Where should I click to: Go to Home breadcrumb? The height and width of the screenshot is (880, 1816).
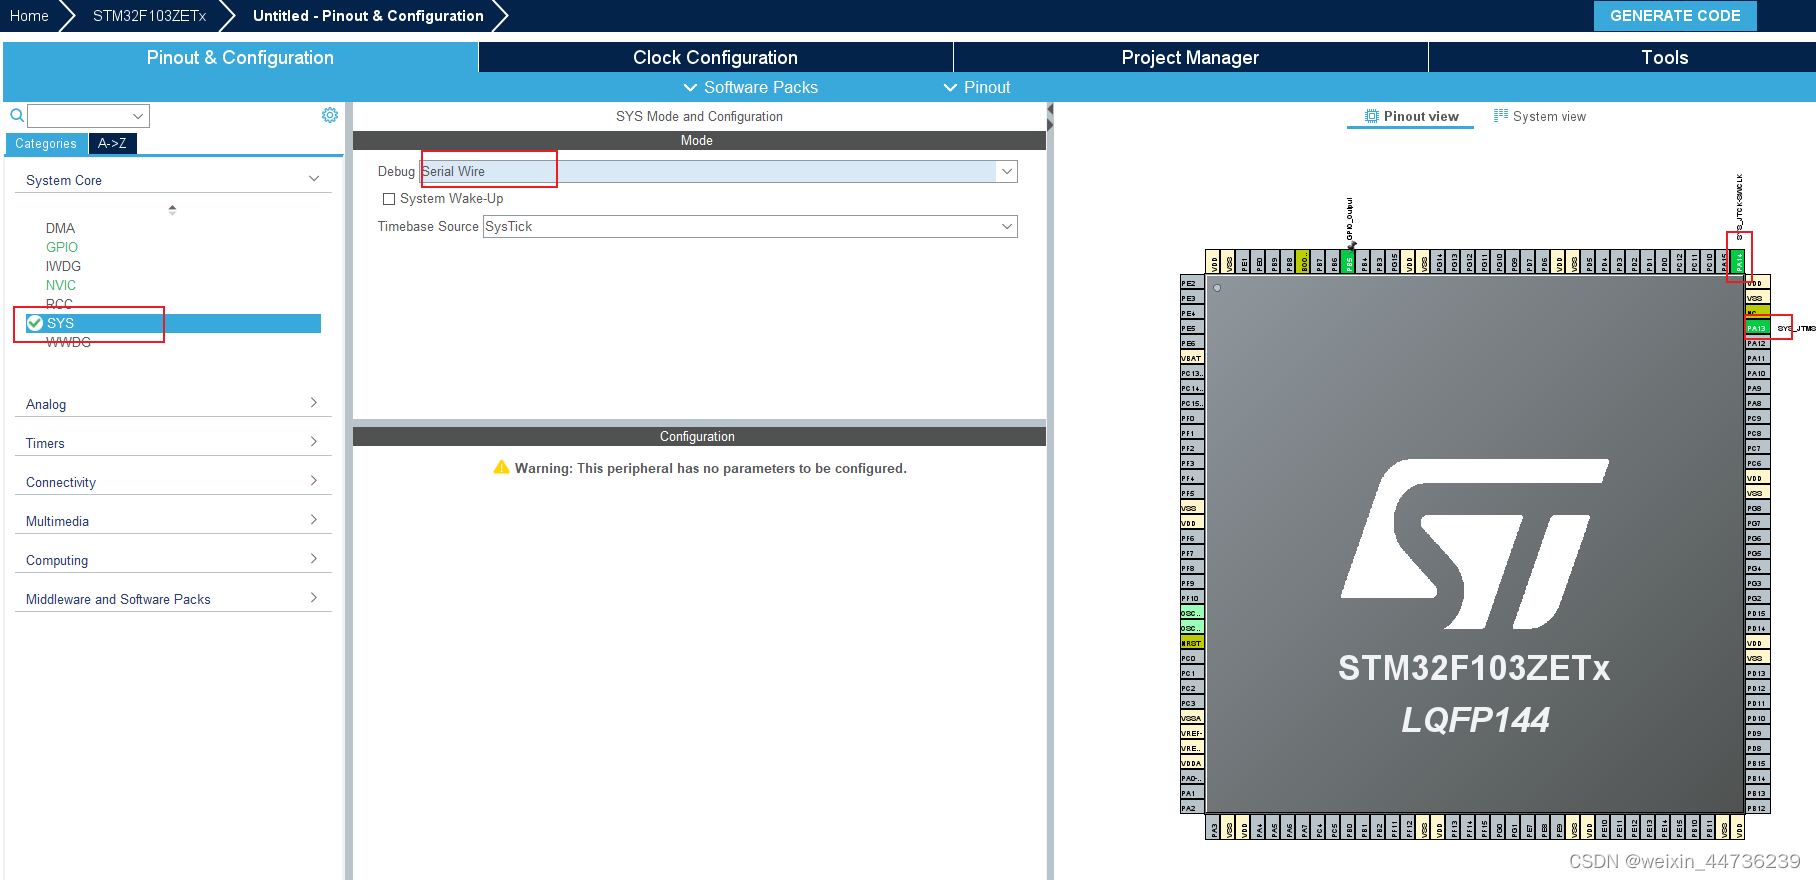pos(29,15)
